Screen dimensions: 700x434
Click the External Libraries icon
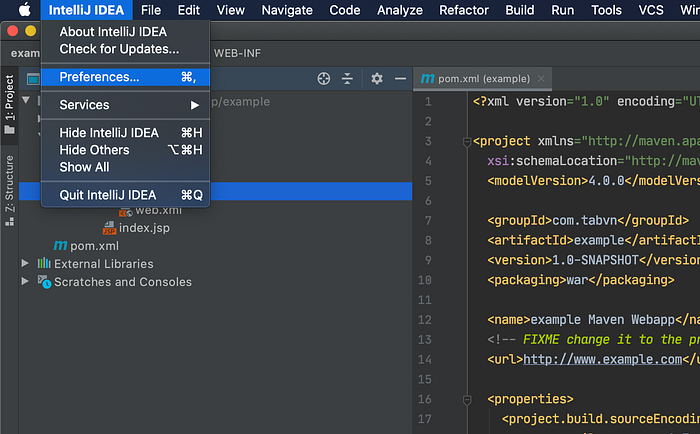coord(44,264)
